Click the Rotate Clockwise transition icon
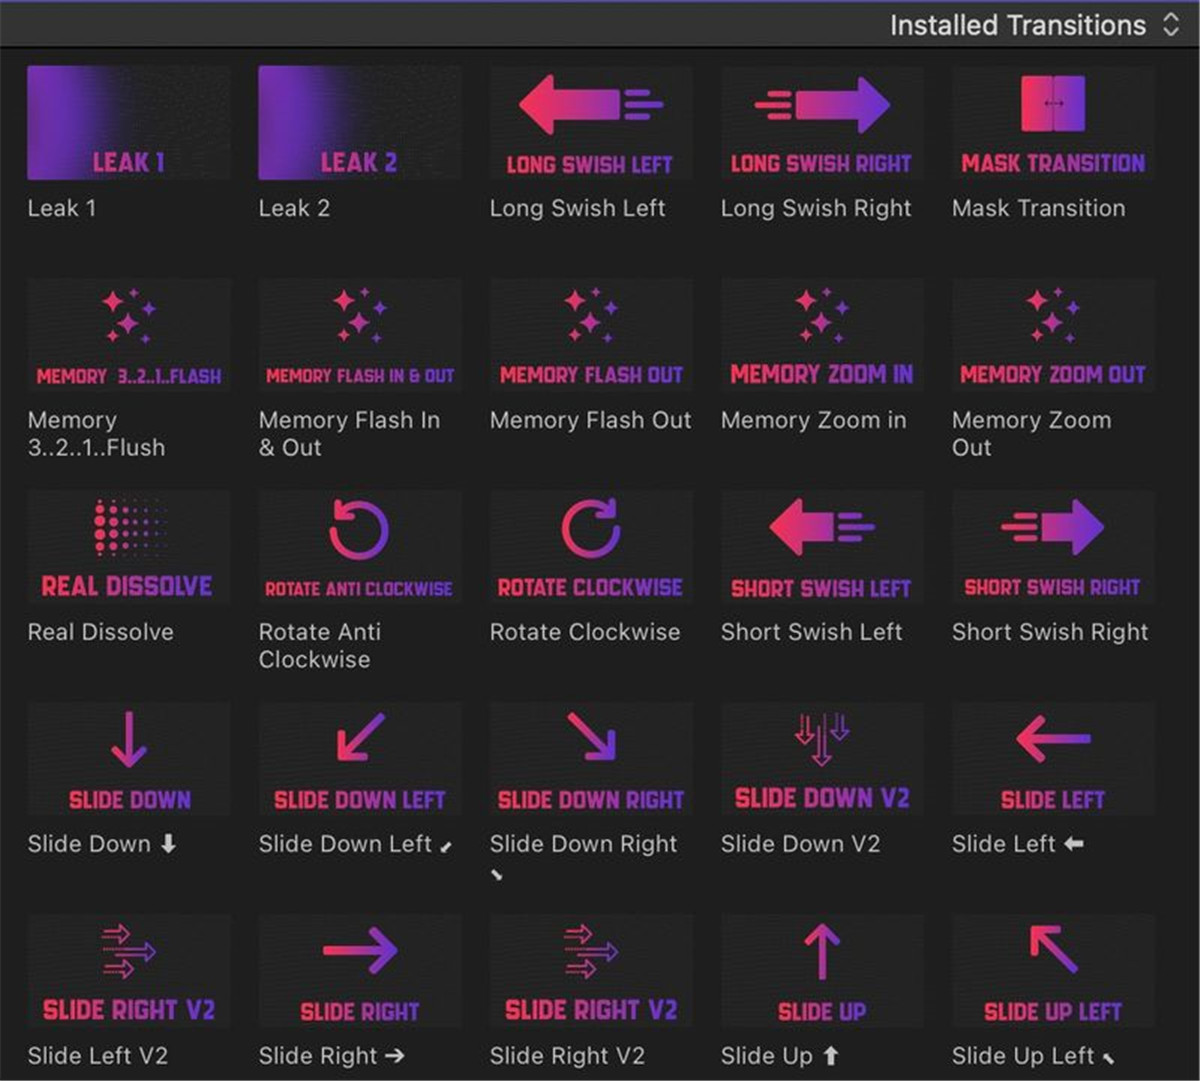Image resolution: width=1200 pixels, height=1081 pixels. pyautogui.click(x=590, y=529)
